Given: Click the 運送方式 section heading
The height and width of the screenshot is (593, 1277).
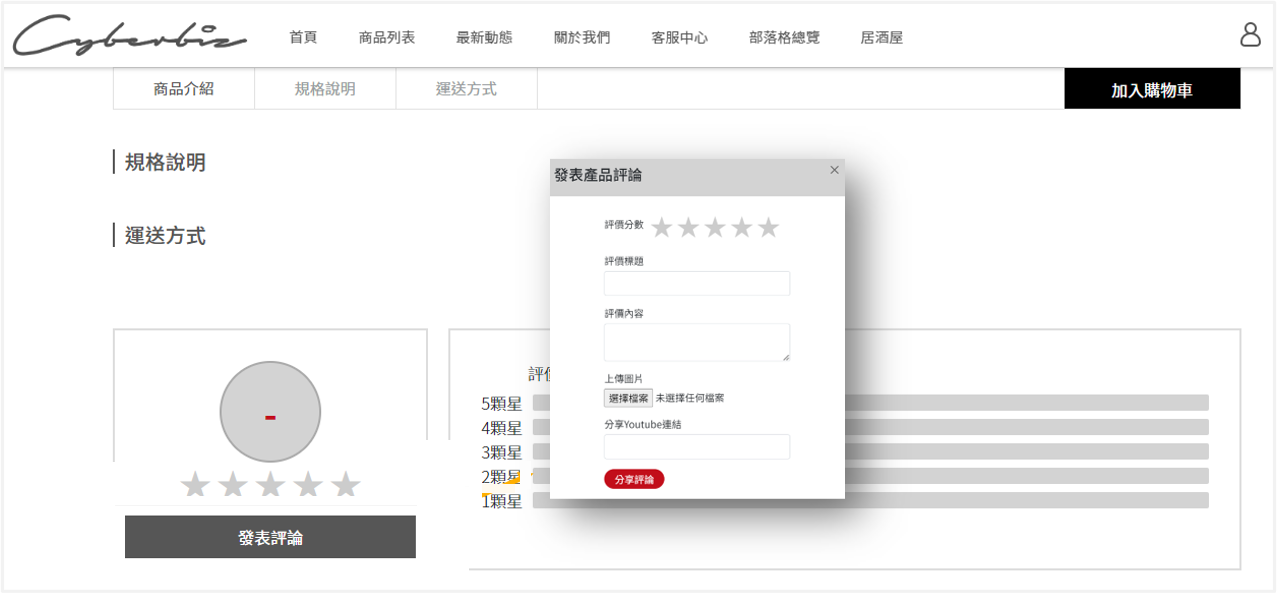Looking at the screenshot, I should pyautogui.click(x=165, y=236).
